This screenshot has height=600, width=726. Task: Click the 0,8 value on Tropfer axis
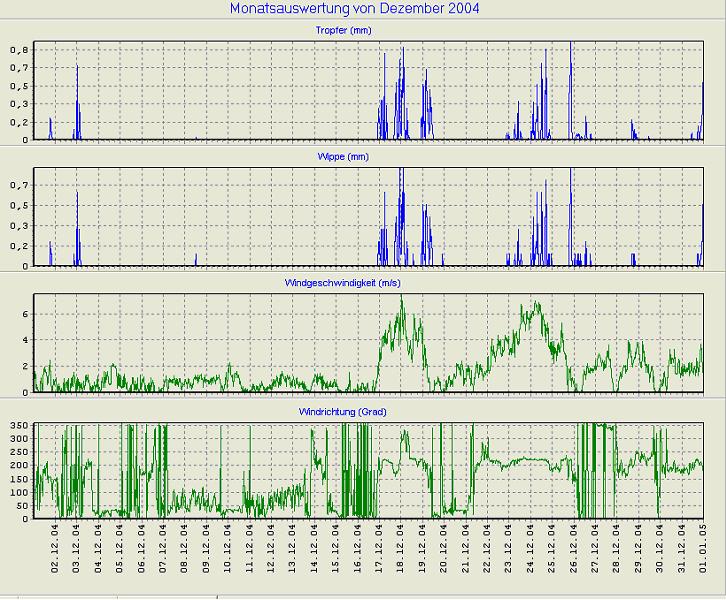coord(18,49)
